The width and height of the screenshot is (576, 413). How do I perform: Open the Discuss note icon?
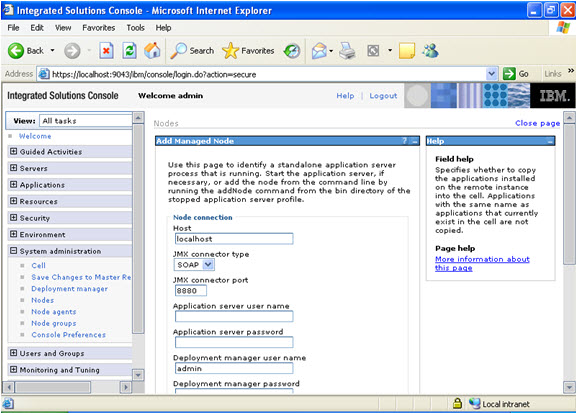[407, 51]
